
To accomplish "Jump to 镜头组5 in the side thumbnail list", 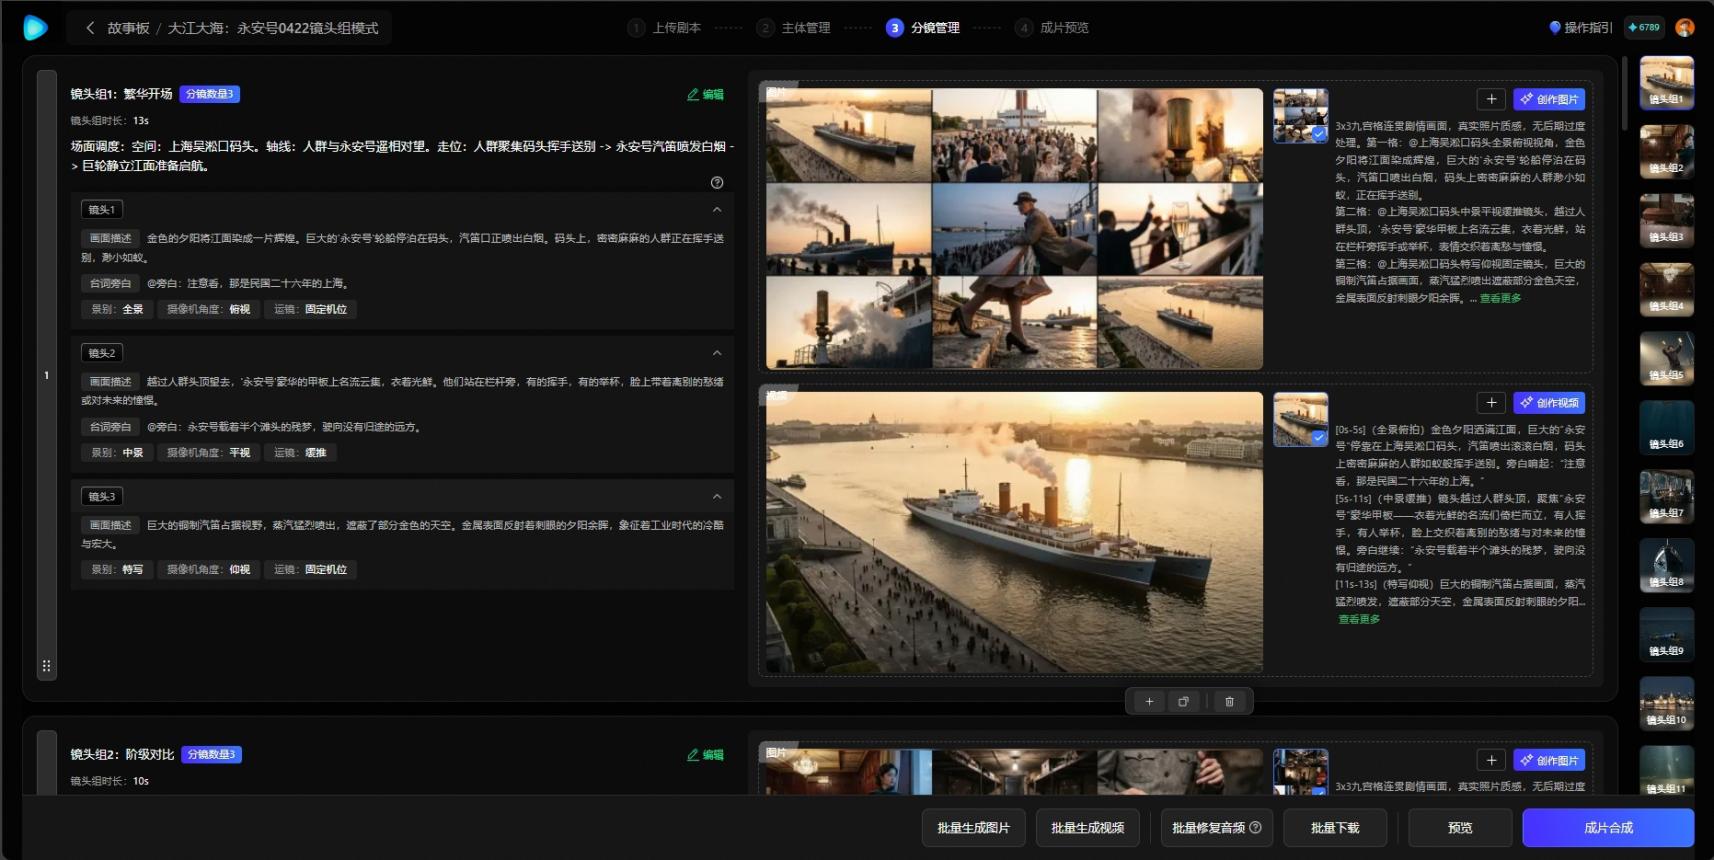I will 1667,358.
